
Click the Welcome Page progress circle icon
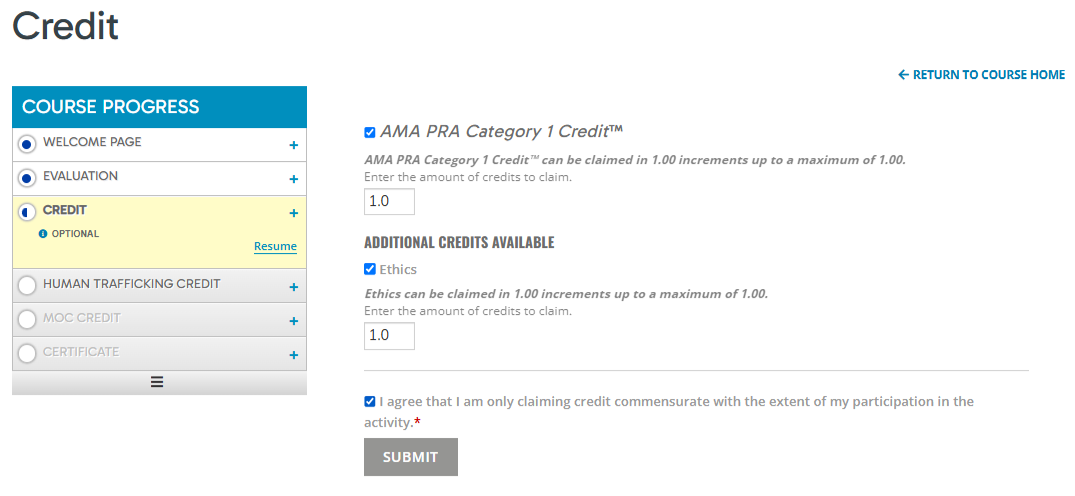[x=27, y=145]
